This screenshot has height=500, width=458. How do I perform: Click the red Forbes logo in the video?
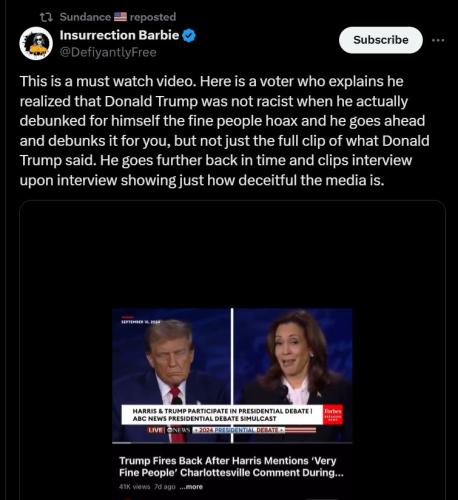click(x=333, y=415)
